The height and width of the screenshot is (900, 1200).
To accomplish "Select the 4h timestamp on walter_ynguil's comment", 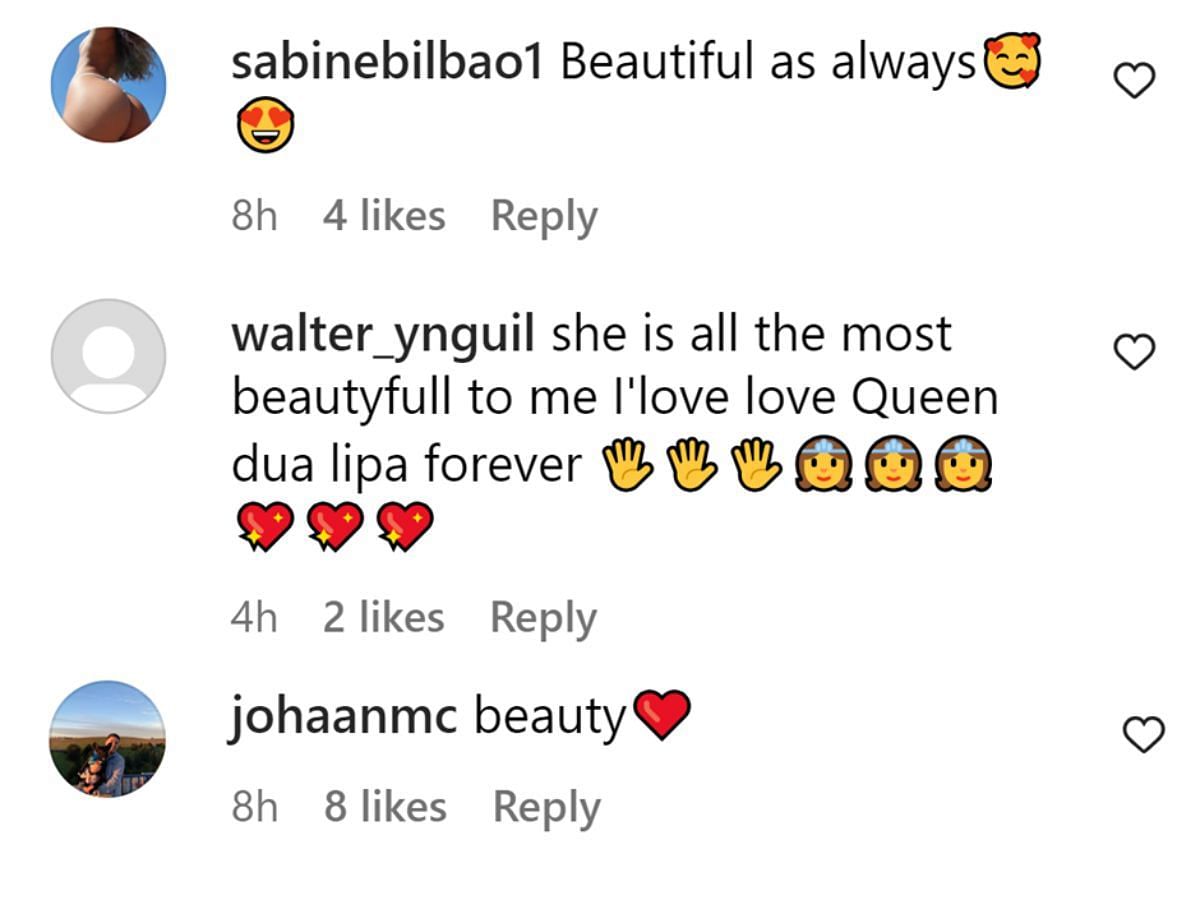I will (253, 617).
